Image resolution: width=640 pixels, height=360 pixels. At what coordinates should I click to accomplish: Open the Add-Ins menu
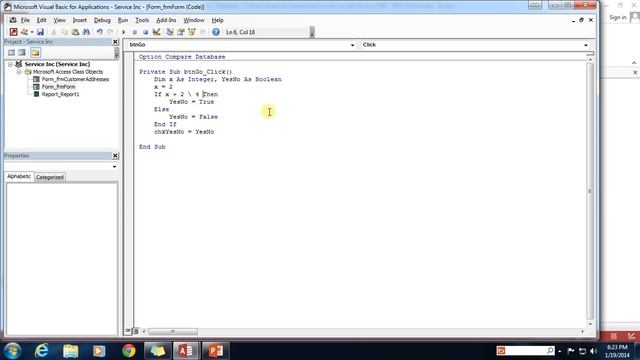[x=166, y=20]
